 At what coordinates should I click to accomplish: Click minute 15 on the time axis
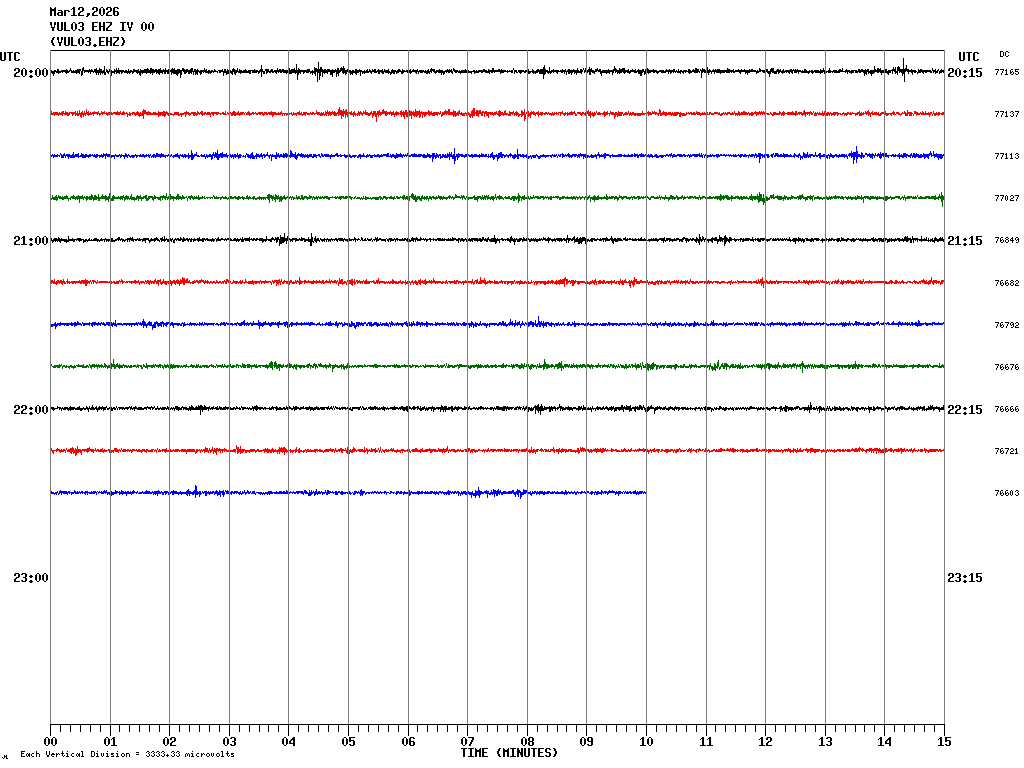(944, 742)
